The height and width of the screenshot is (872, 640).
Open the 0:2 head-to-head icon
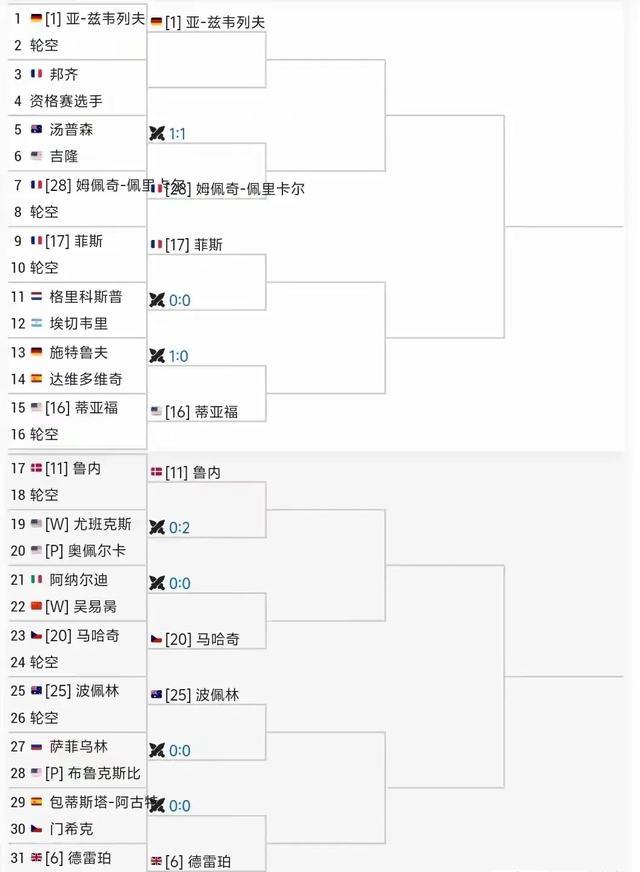[157, 528]
